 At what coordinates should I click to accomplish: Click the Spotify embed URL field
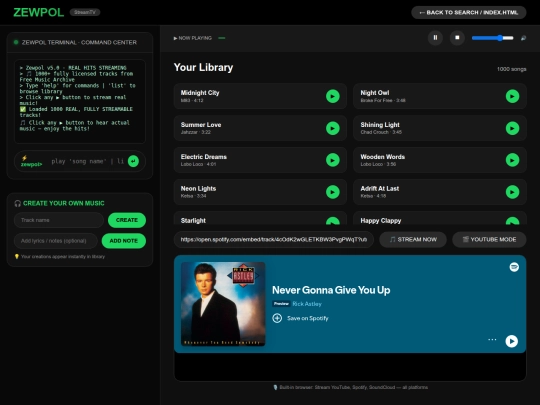click(274, 239)
